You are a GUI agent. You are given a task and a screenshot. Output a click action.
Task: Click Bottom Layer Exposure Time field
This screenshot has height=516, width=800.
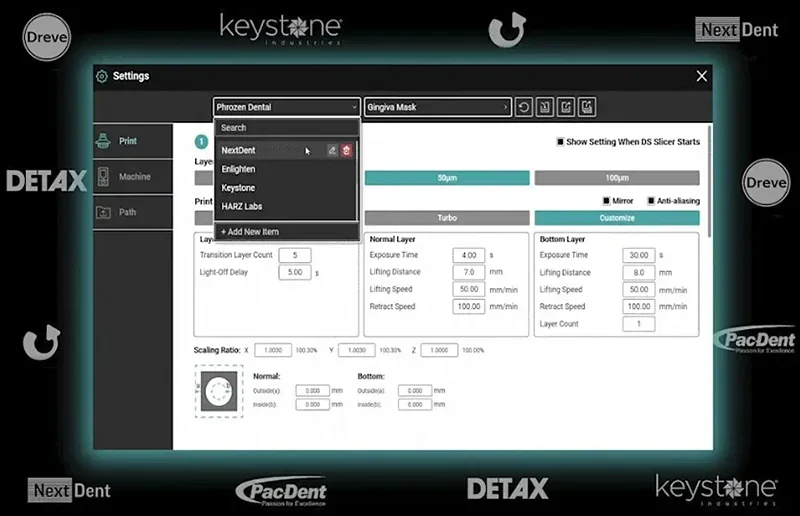(639, 255)
